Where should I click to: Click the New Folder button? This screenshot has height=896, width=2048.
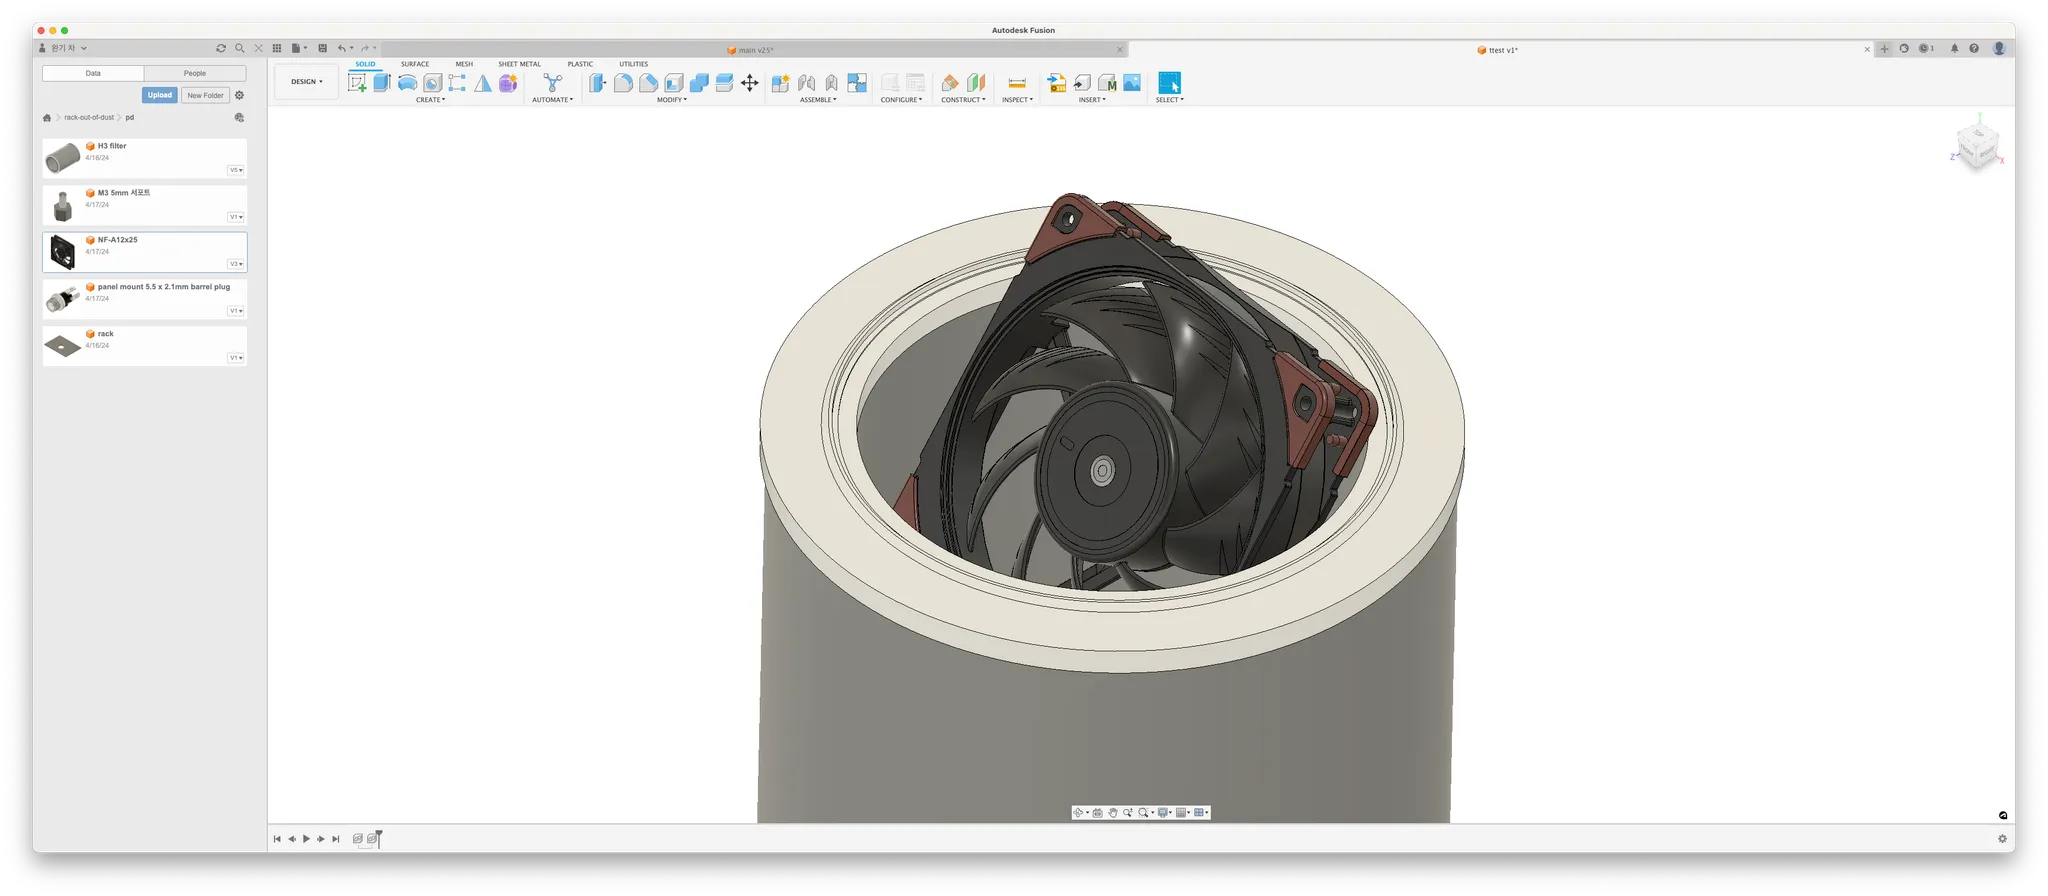(206, 95)
